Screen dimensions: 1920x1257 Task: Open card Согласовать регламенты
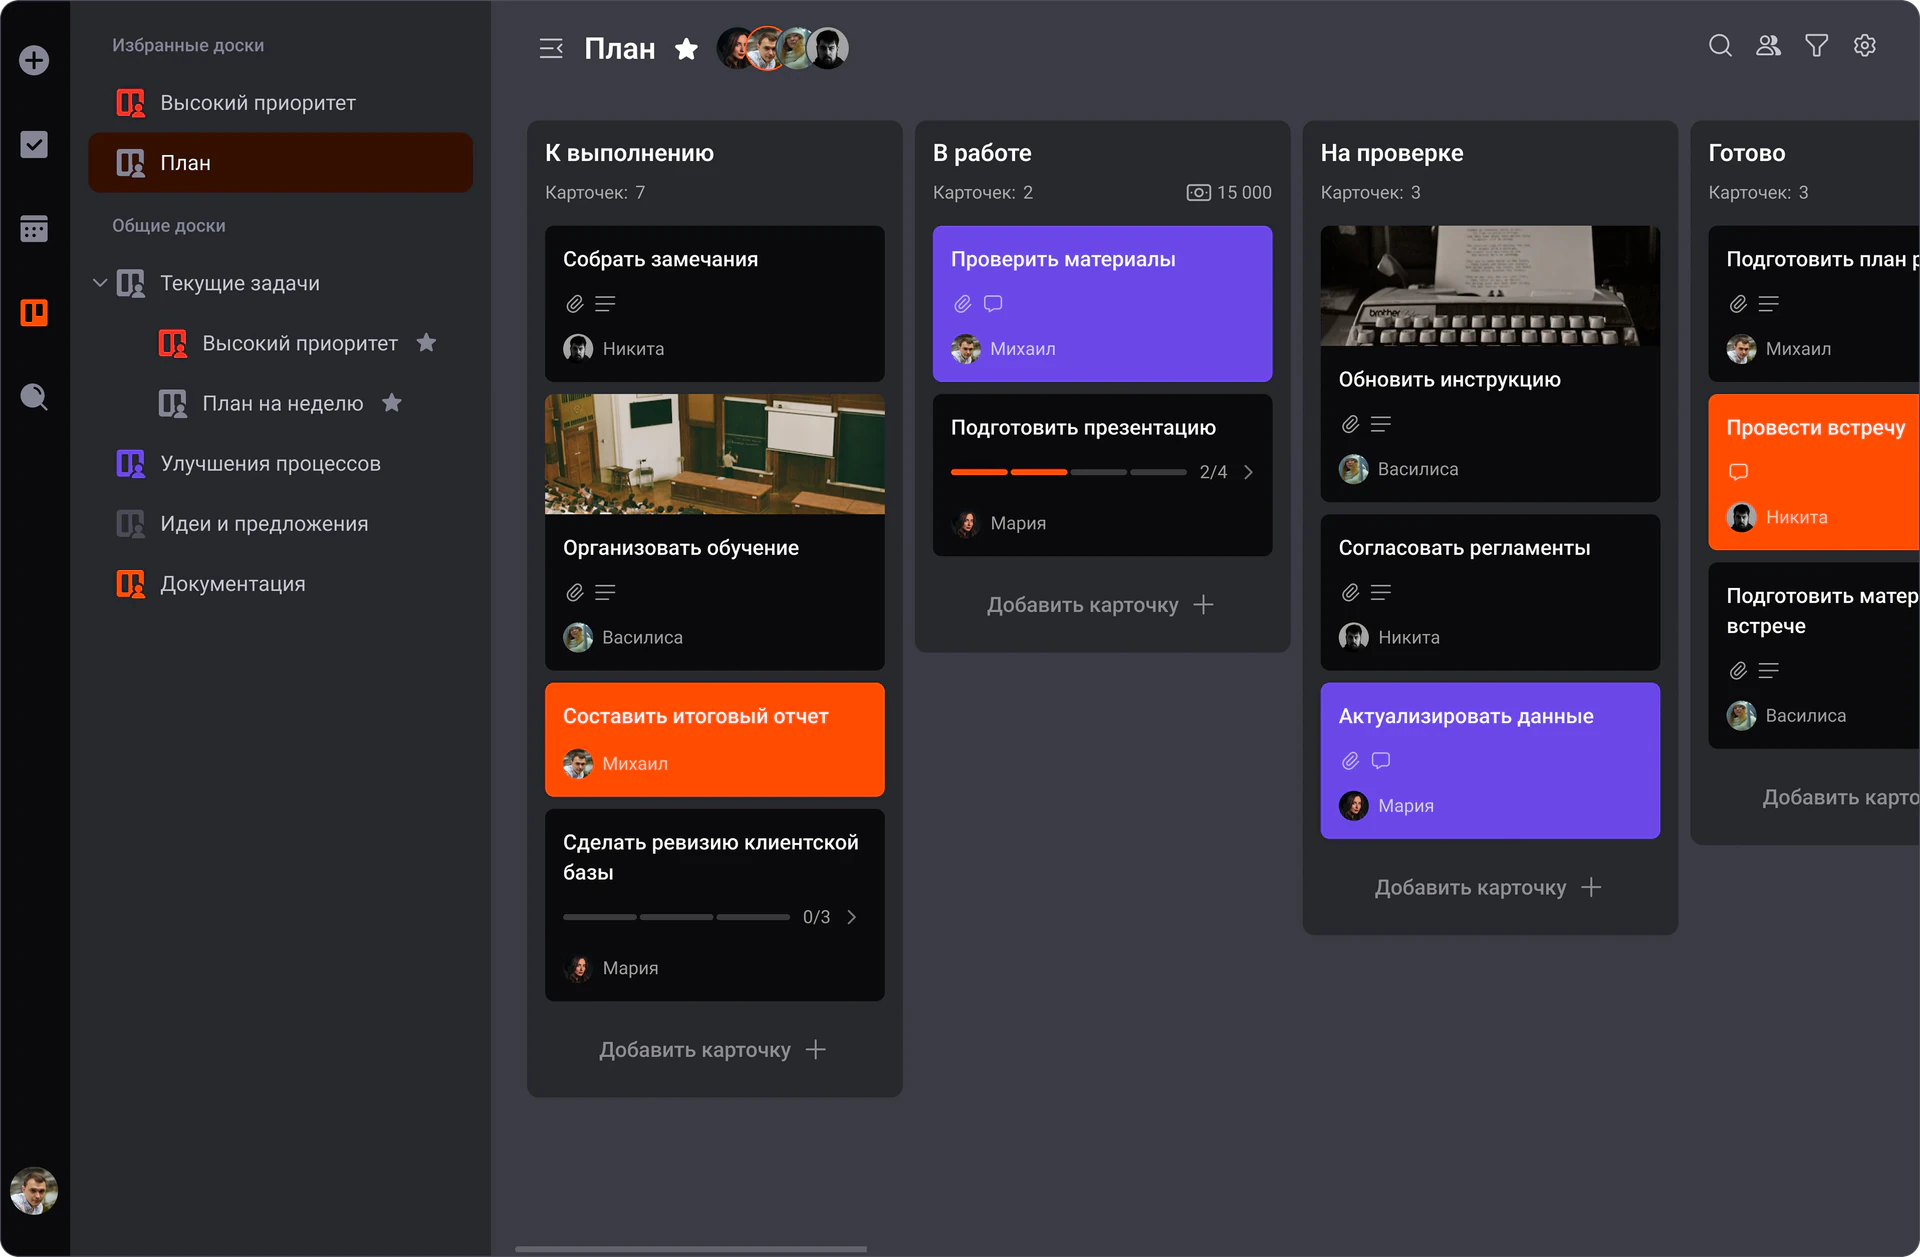pos(1490,592)
